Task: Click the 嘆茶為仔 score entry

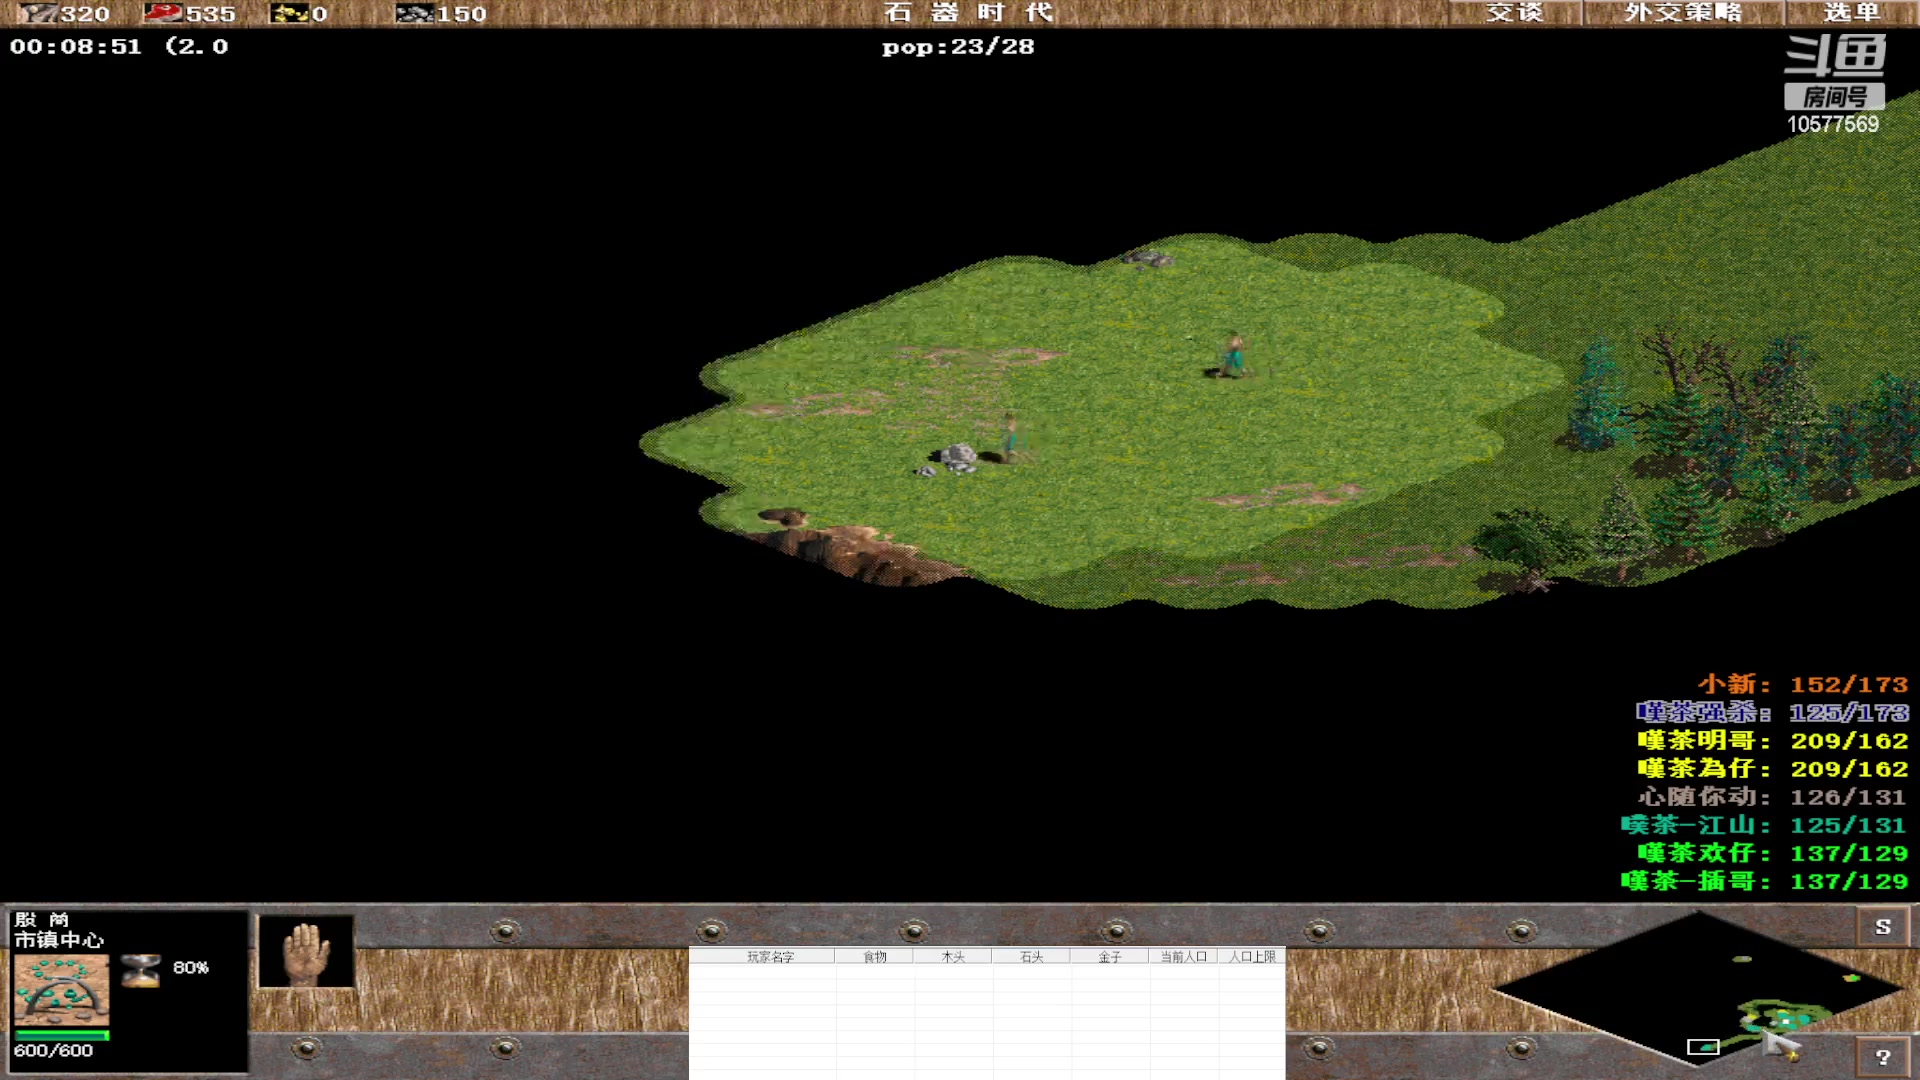Action: tap(1772, 768)
